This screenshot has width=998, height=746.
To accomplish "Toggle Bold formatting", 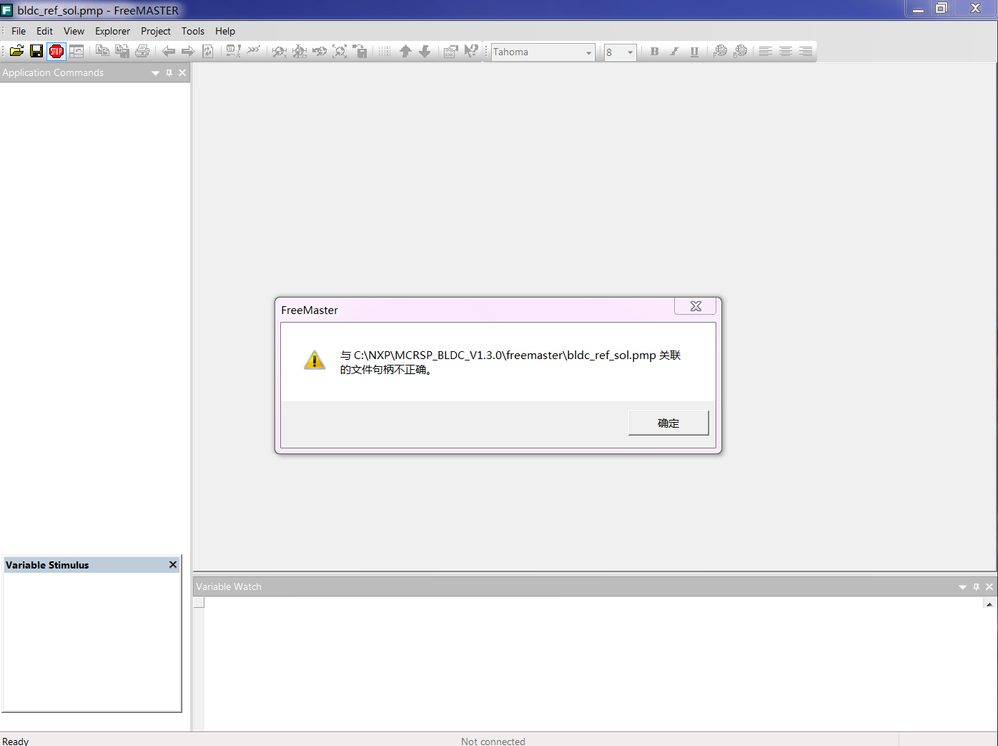I will coord(654,52).
